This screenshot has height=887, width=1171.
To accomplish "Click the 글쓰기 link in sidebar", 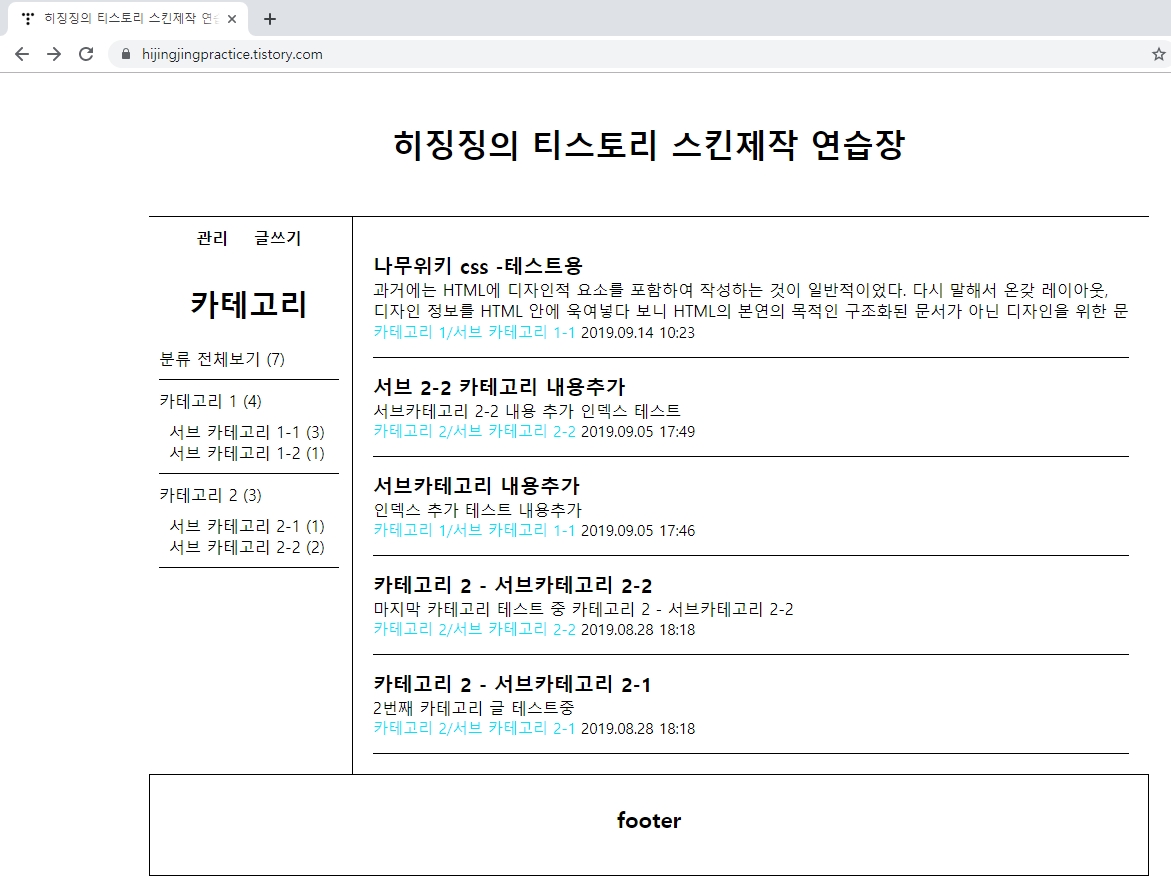I will 277,238.
